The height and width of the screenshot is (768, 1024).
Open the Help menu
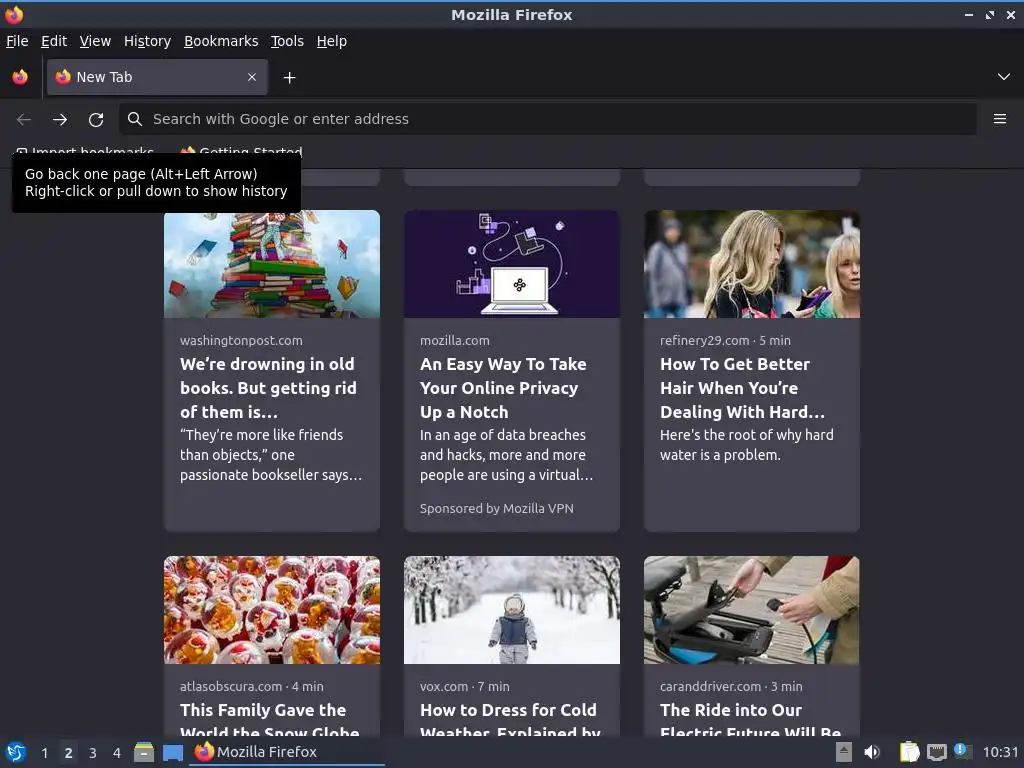pyautogui.click(x=332, y=41)
